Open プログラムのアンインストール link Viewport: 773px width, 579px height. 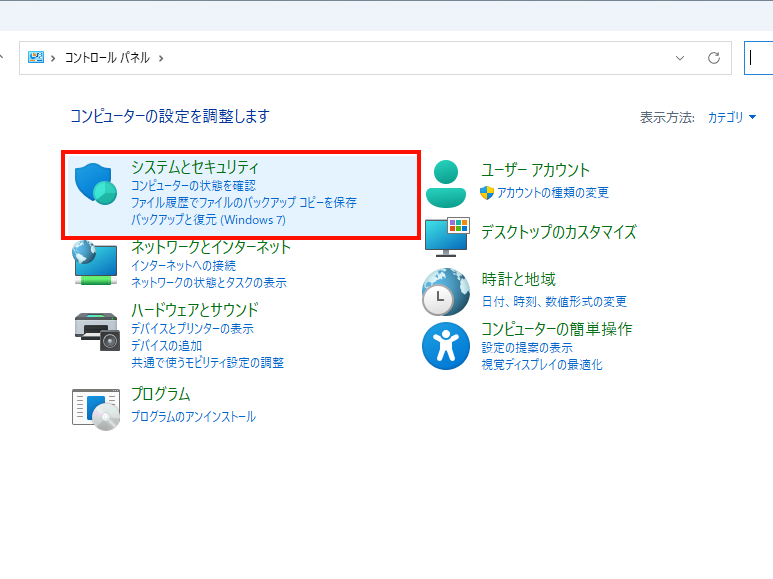pyautogui.click(x=193, y=417)
